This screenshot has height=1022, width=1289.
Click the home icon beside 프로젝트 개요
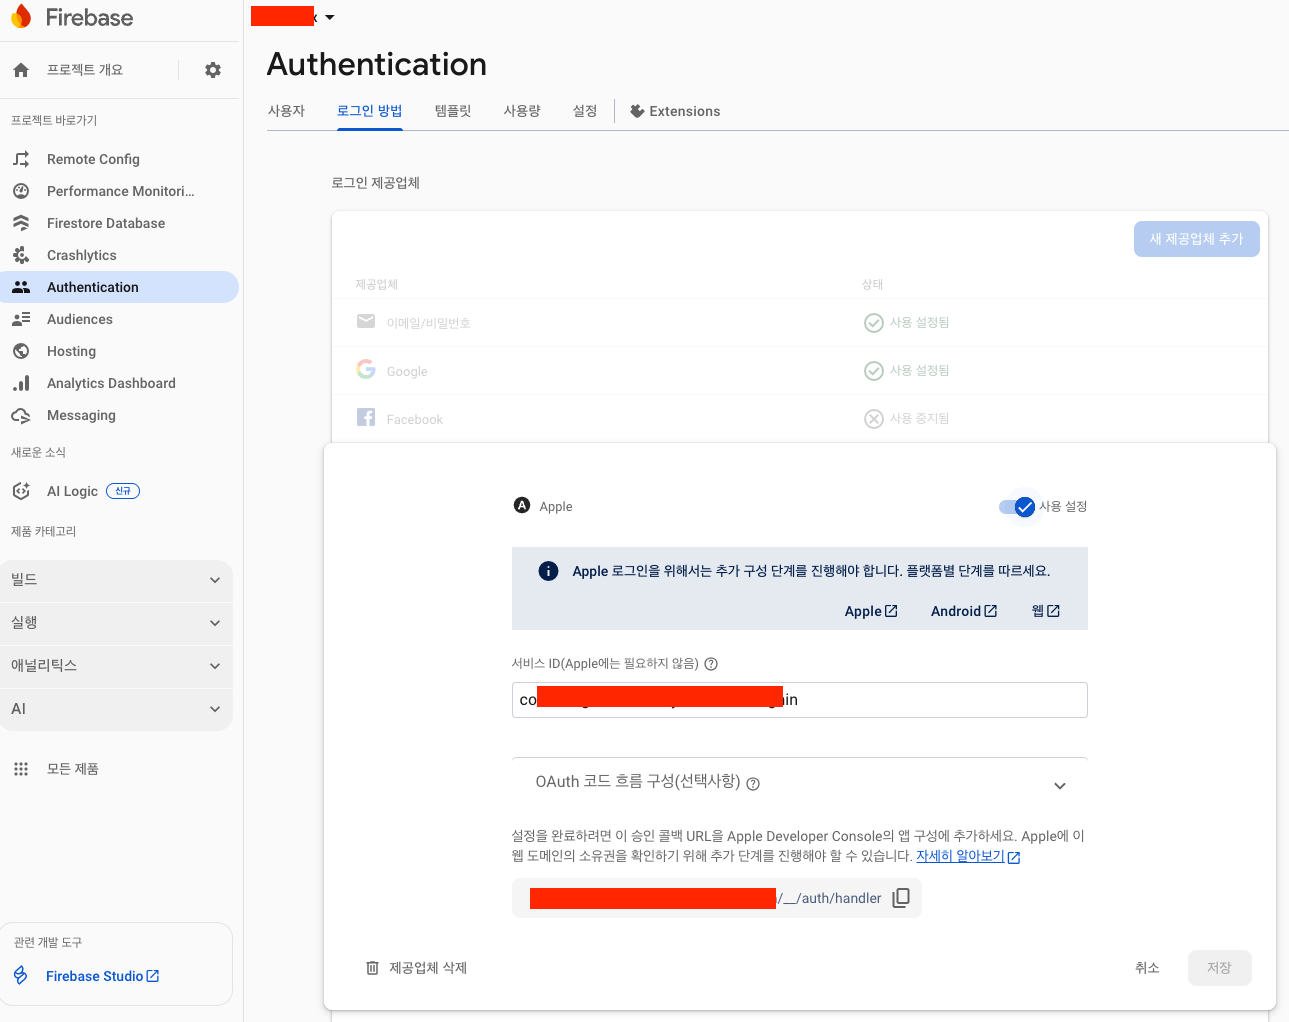(21, 70)
